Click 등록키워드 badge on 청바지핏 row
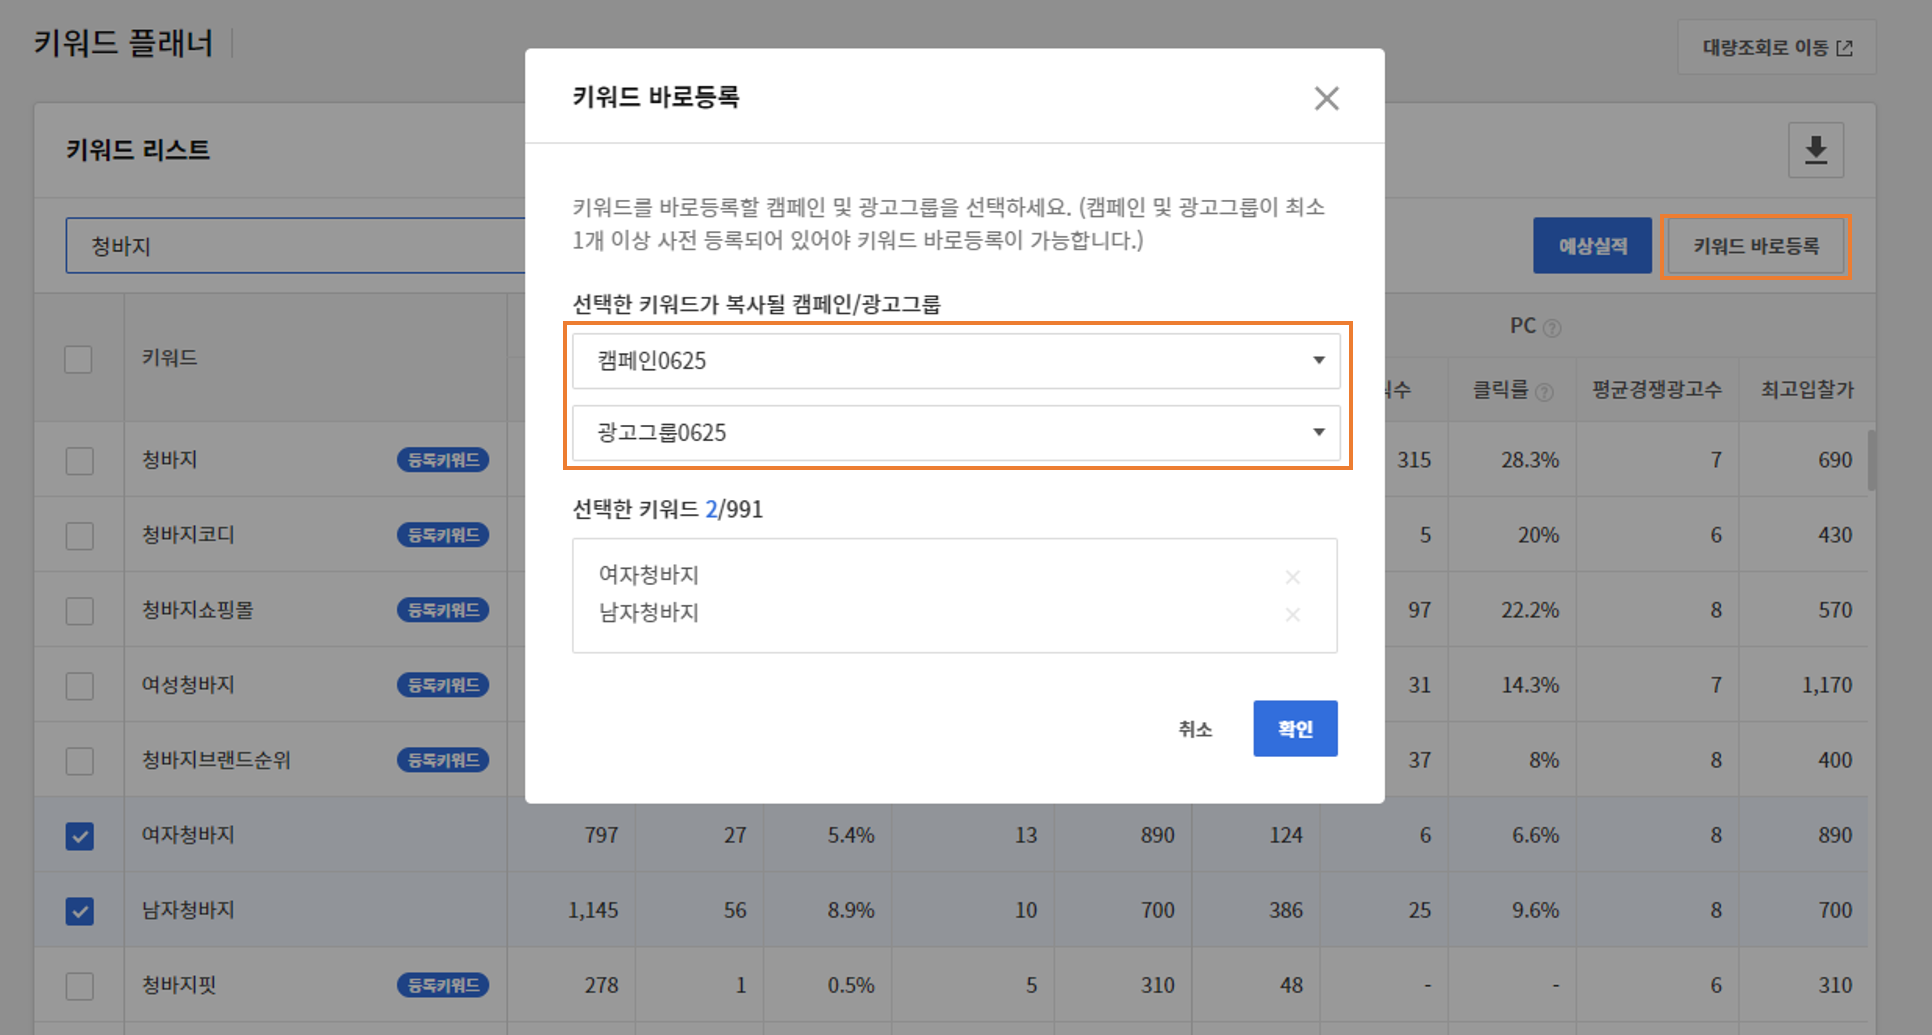This screenshot has height=1035, width=1932. [443, 985]
